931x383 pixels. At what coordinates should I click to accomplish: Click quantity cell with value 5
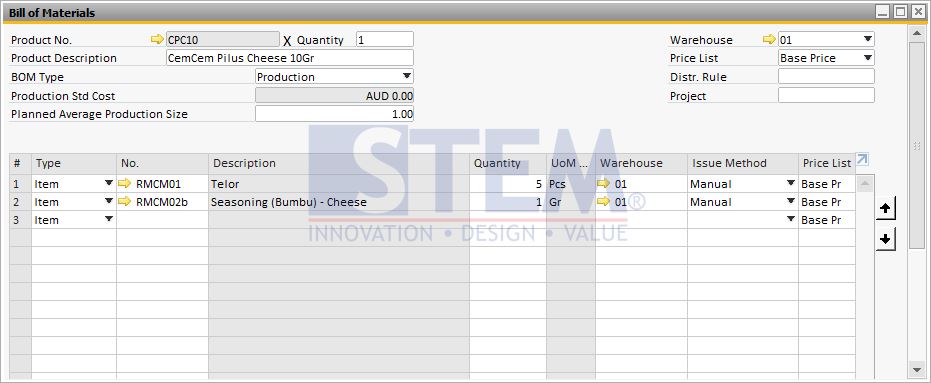tap(508, 184)
